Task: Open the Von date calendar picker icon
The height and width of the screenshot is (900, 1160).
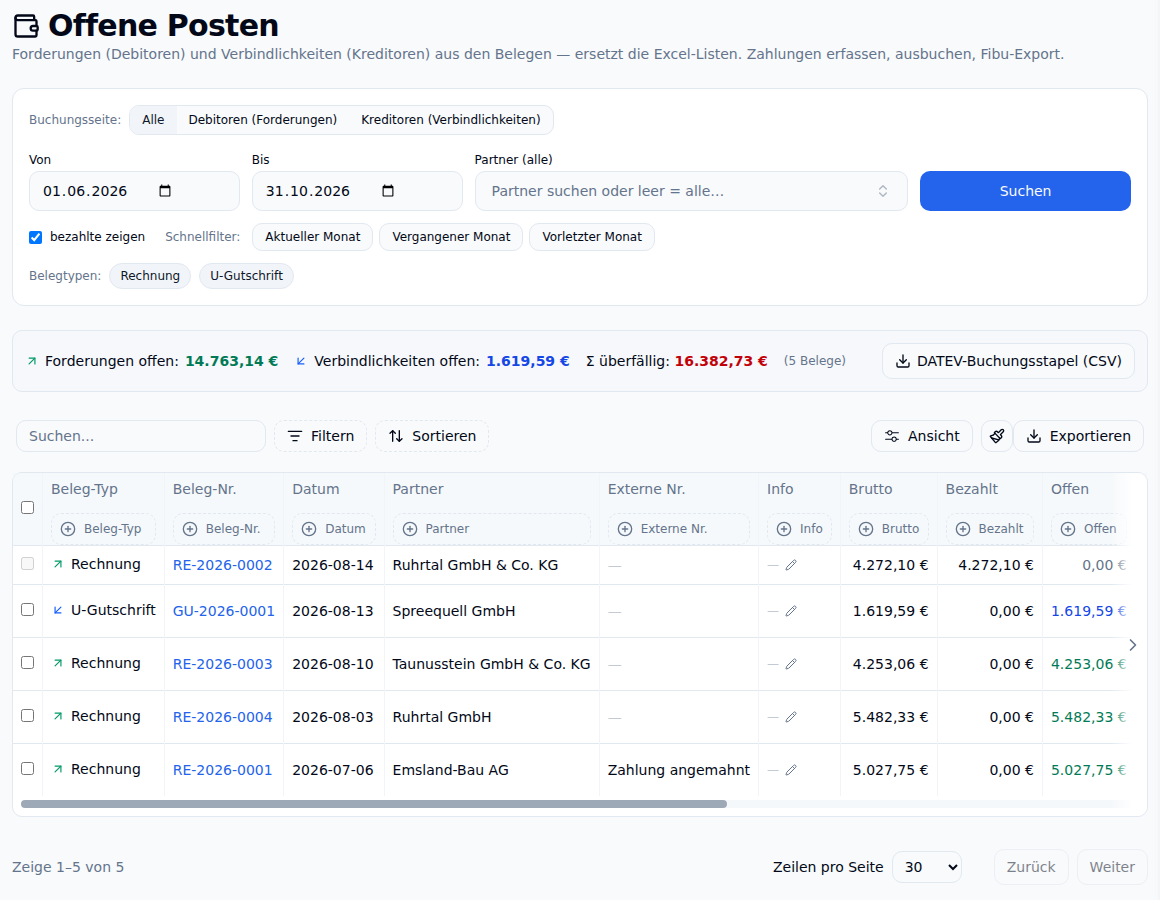Action: (x=165, y=191)
